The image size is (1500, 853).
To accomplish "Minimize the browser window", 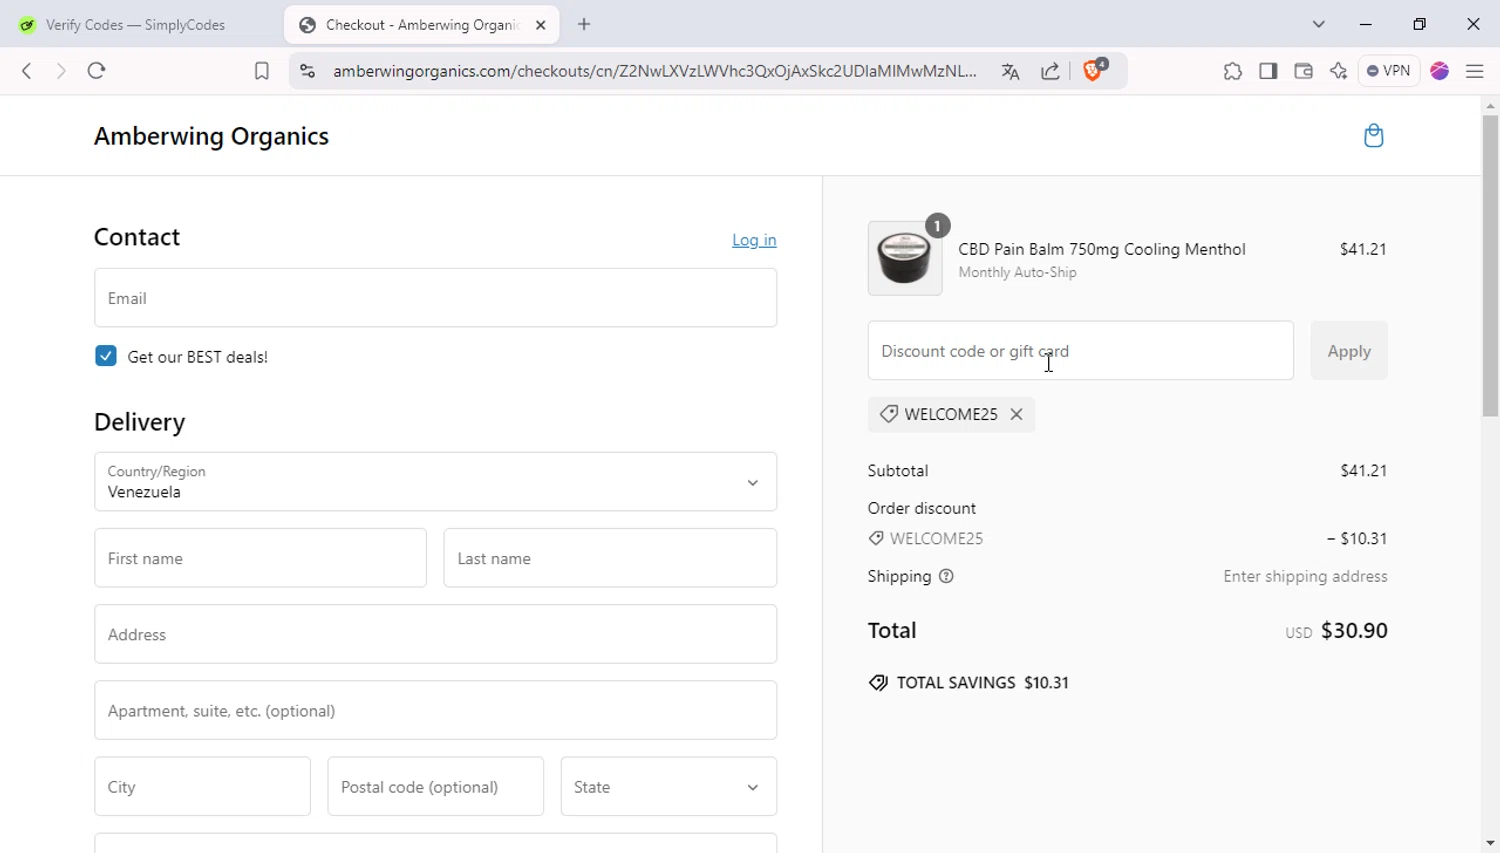I will pyautogui.click(x=1366, y=25).
